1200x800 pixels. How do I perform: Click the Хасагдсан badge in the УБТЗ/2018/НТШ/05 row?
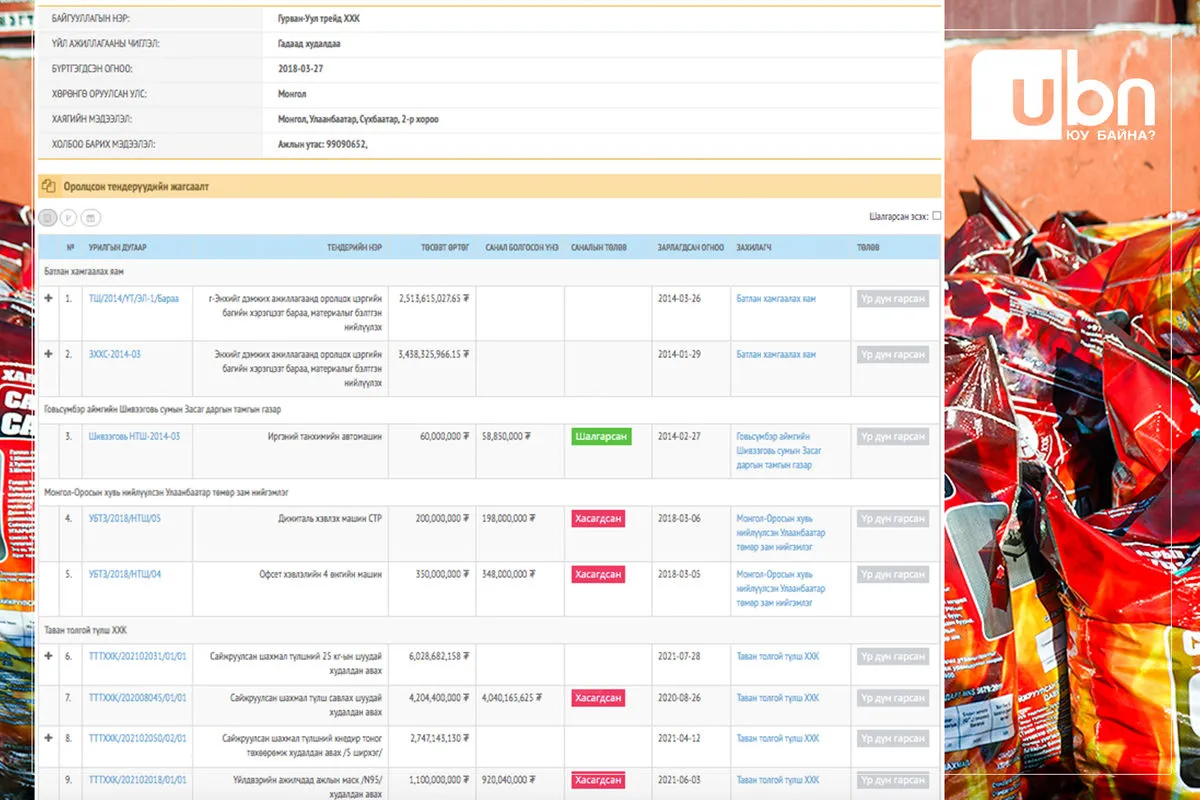coord(598,518)
